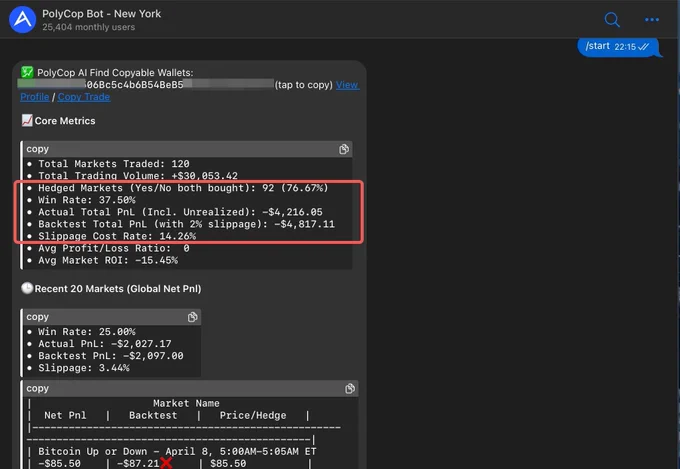Viewport: 680px width, 469px height.
Task: Select the Win Rate: 25.00% line
Action: coord(81,331)
